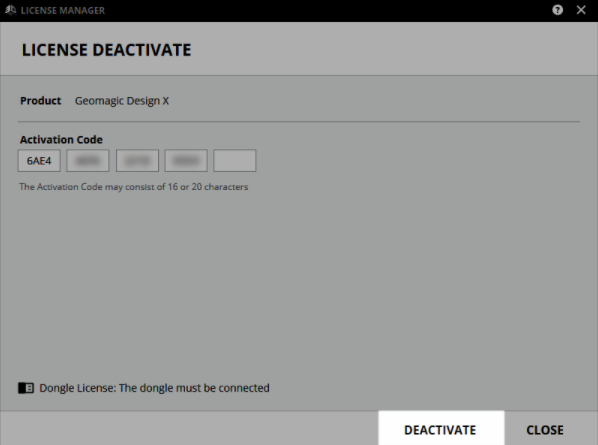Click the License Manager app logo icon
The width and height of the screenshot is (598, 445).
(x=10, y=10)
